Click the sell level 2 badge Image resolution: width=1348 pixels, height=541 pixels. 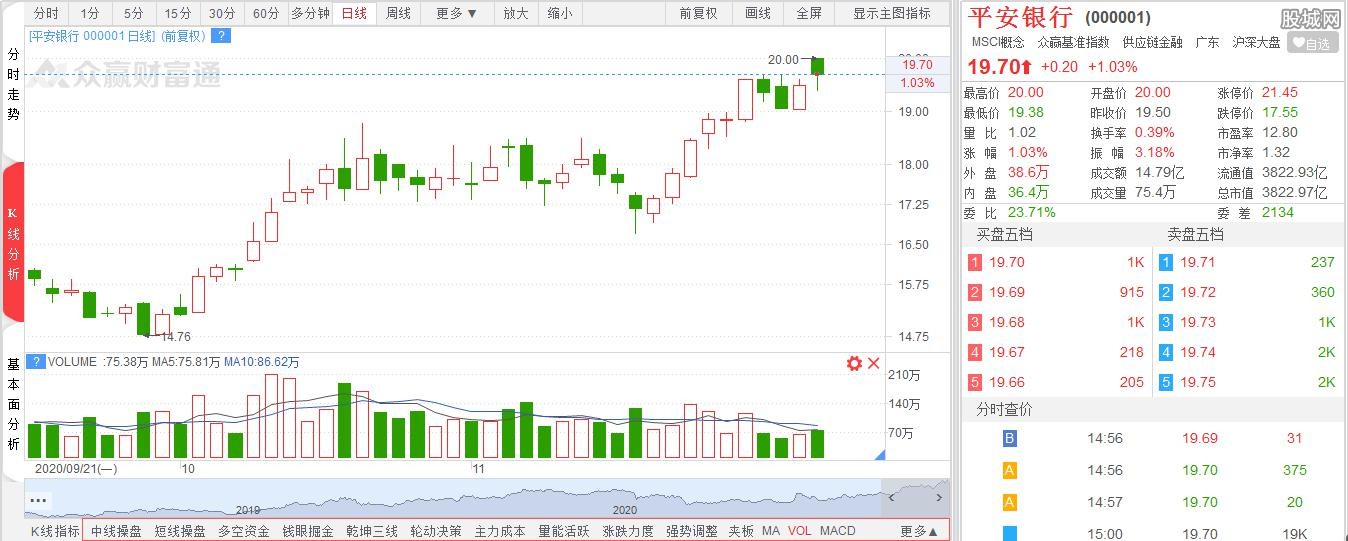1166,293
